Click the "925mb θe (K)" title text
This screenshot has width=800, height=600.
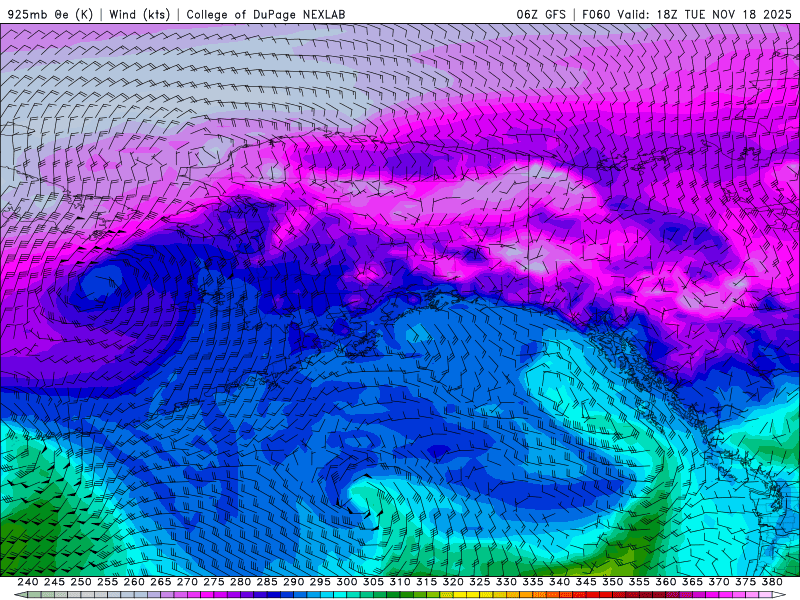coord(50,14)
